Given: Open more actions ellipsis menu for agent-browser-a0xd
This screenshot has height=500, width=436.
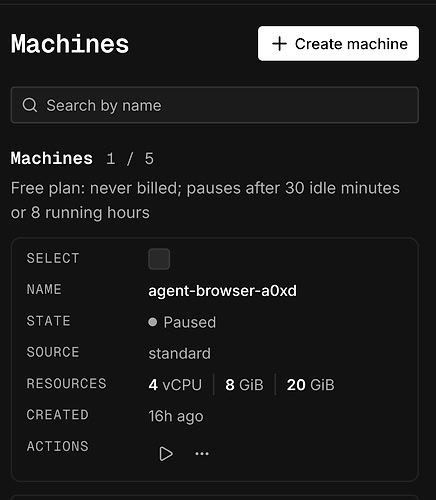Looking at the screenshot, I should pyautogui.click(x=202, y=454).
